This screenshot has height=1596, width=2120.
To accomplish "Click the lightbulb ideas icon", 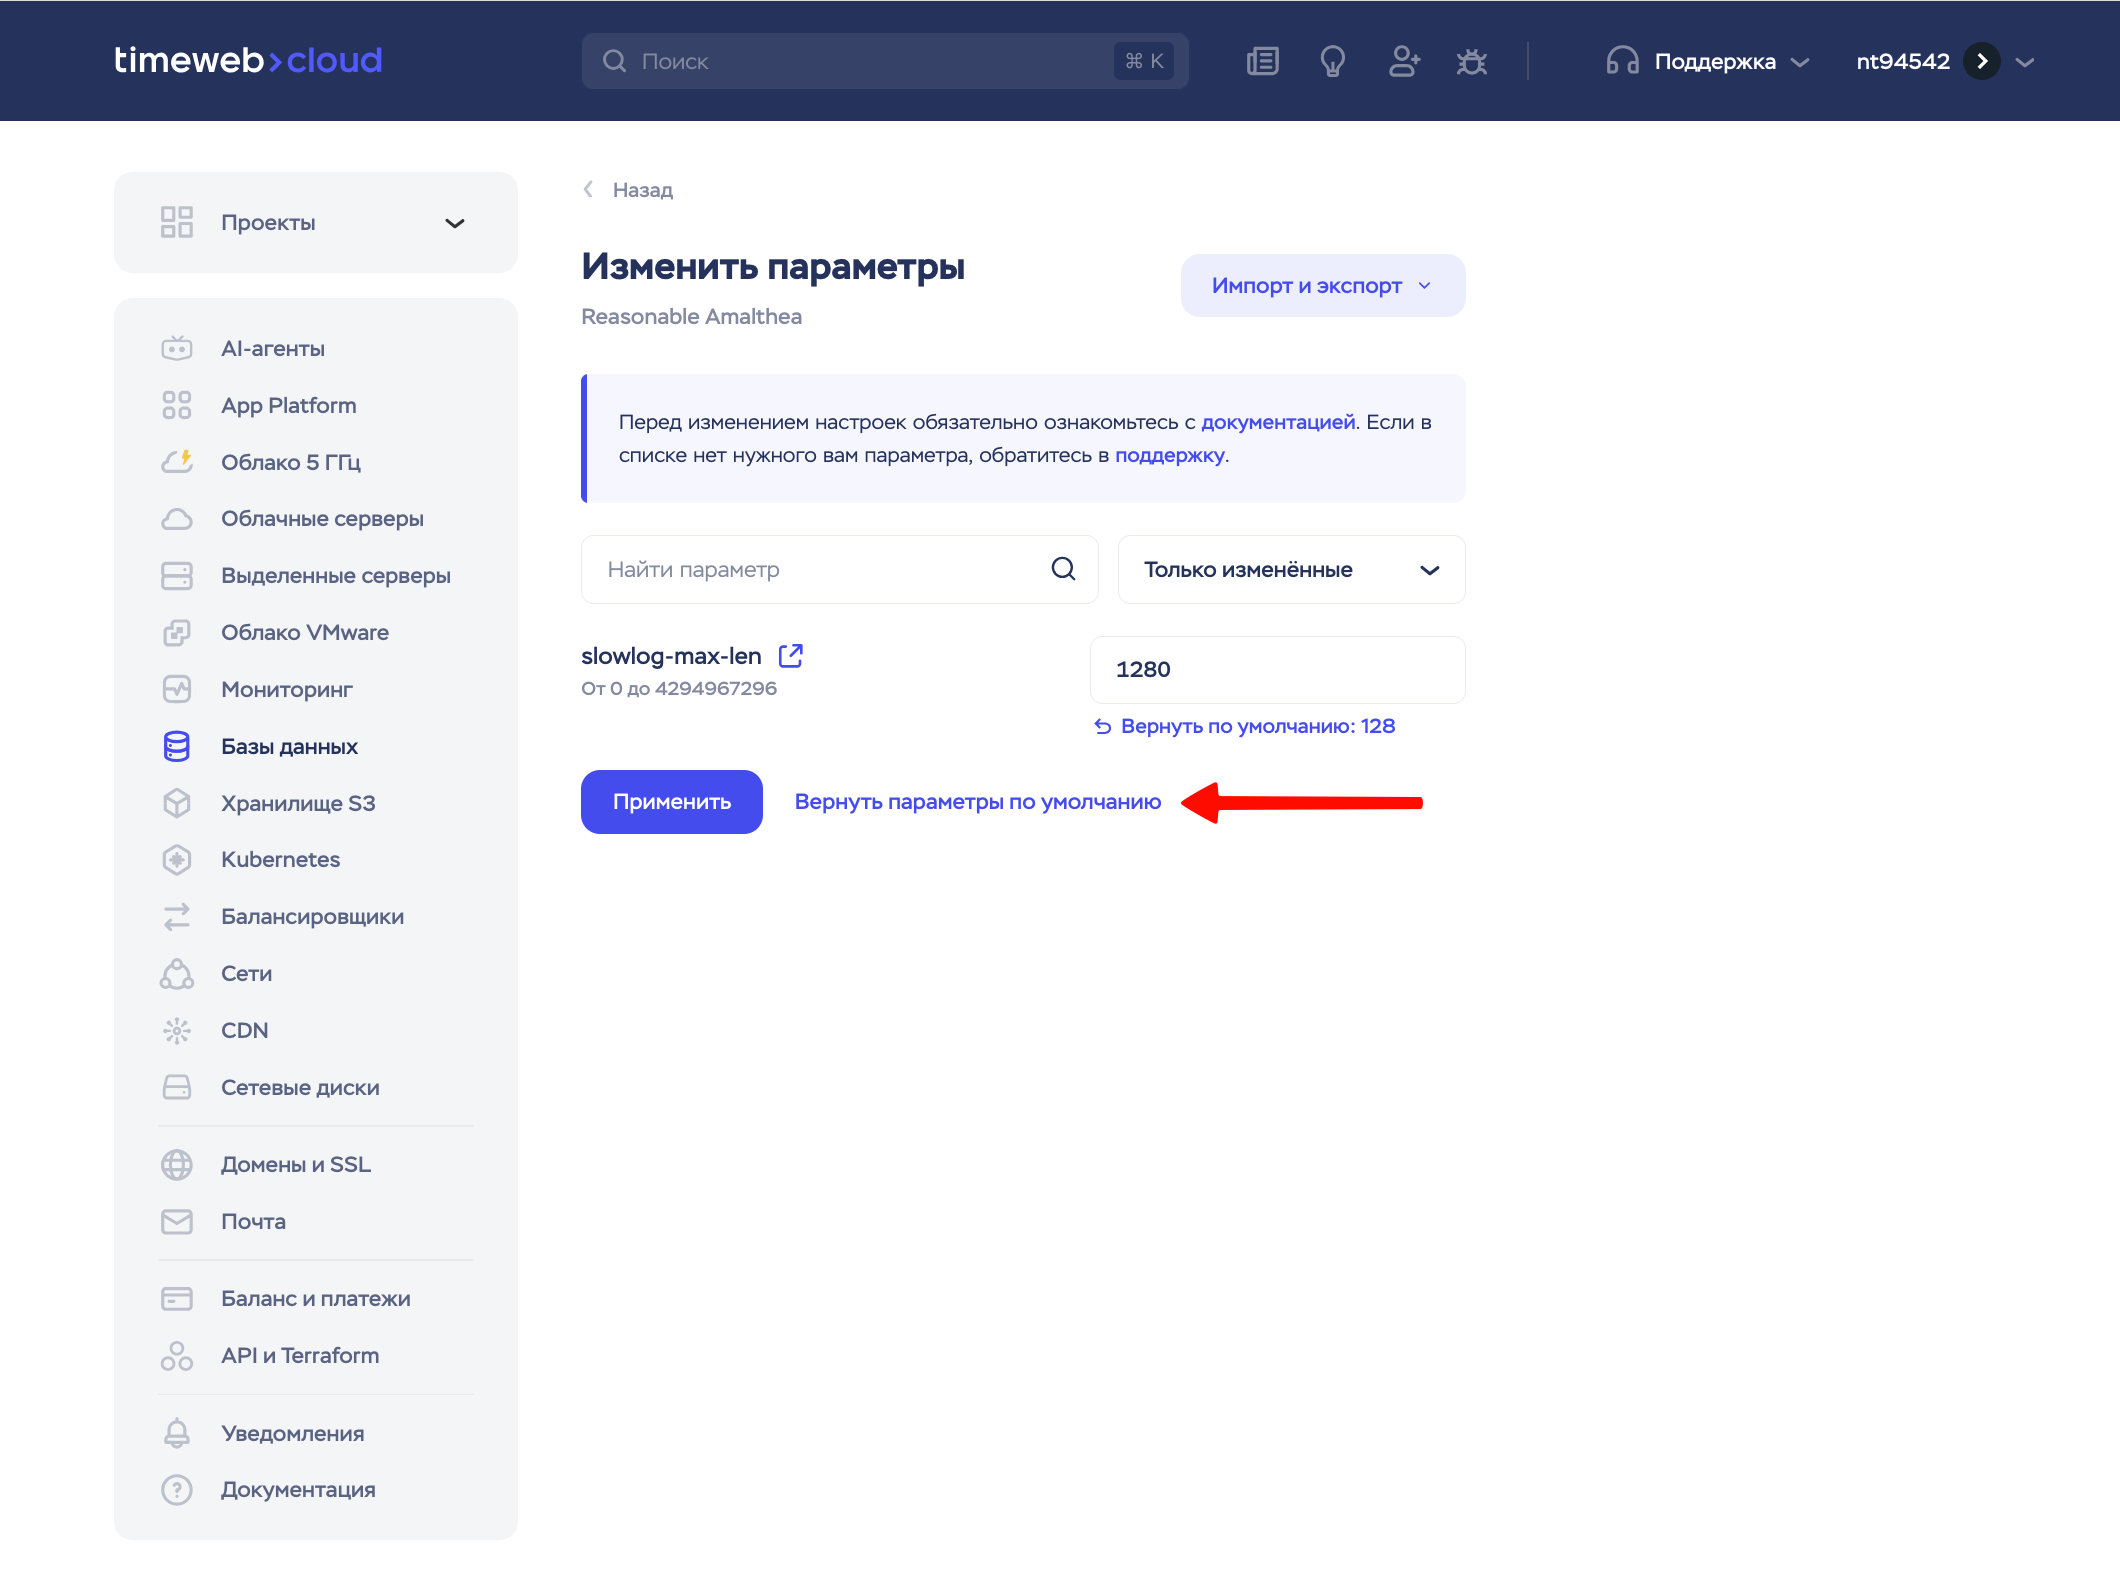I will [x=1333, y=62].
